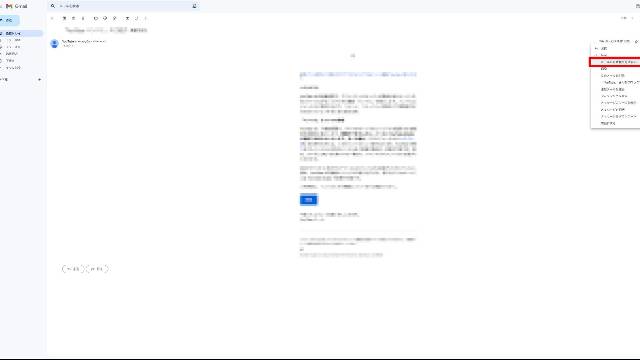Image resolution: width=640 pixels, height=360 pixels.
Task: Expand the last sidebar item below drafts
Action: [x=12, y=68]
